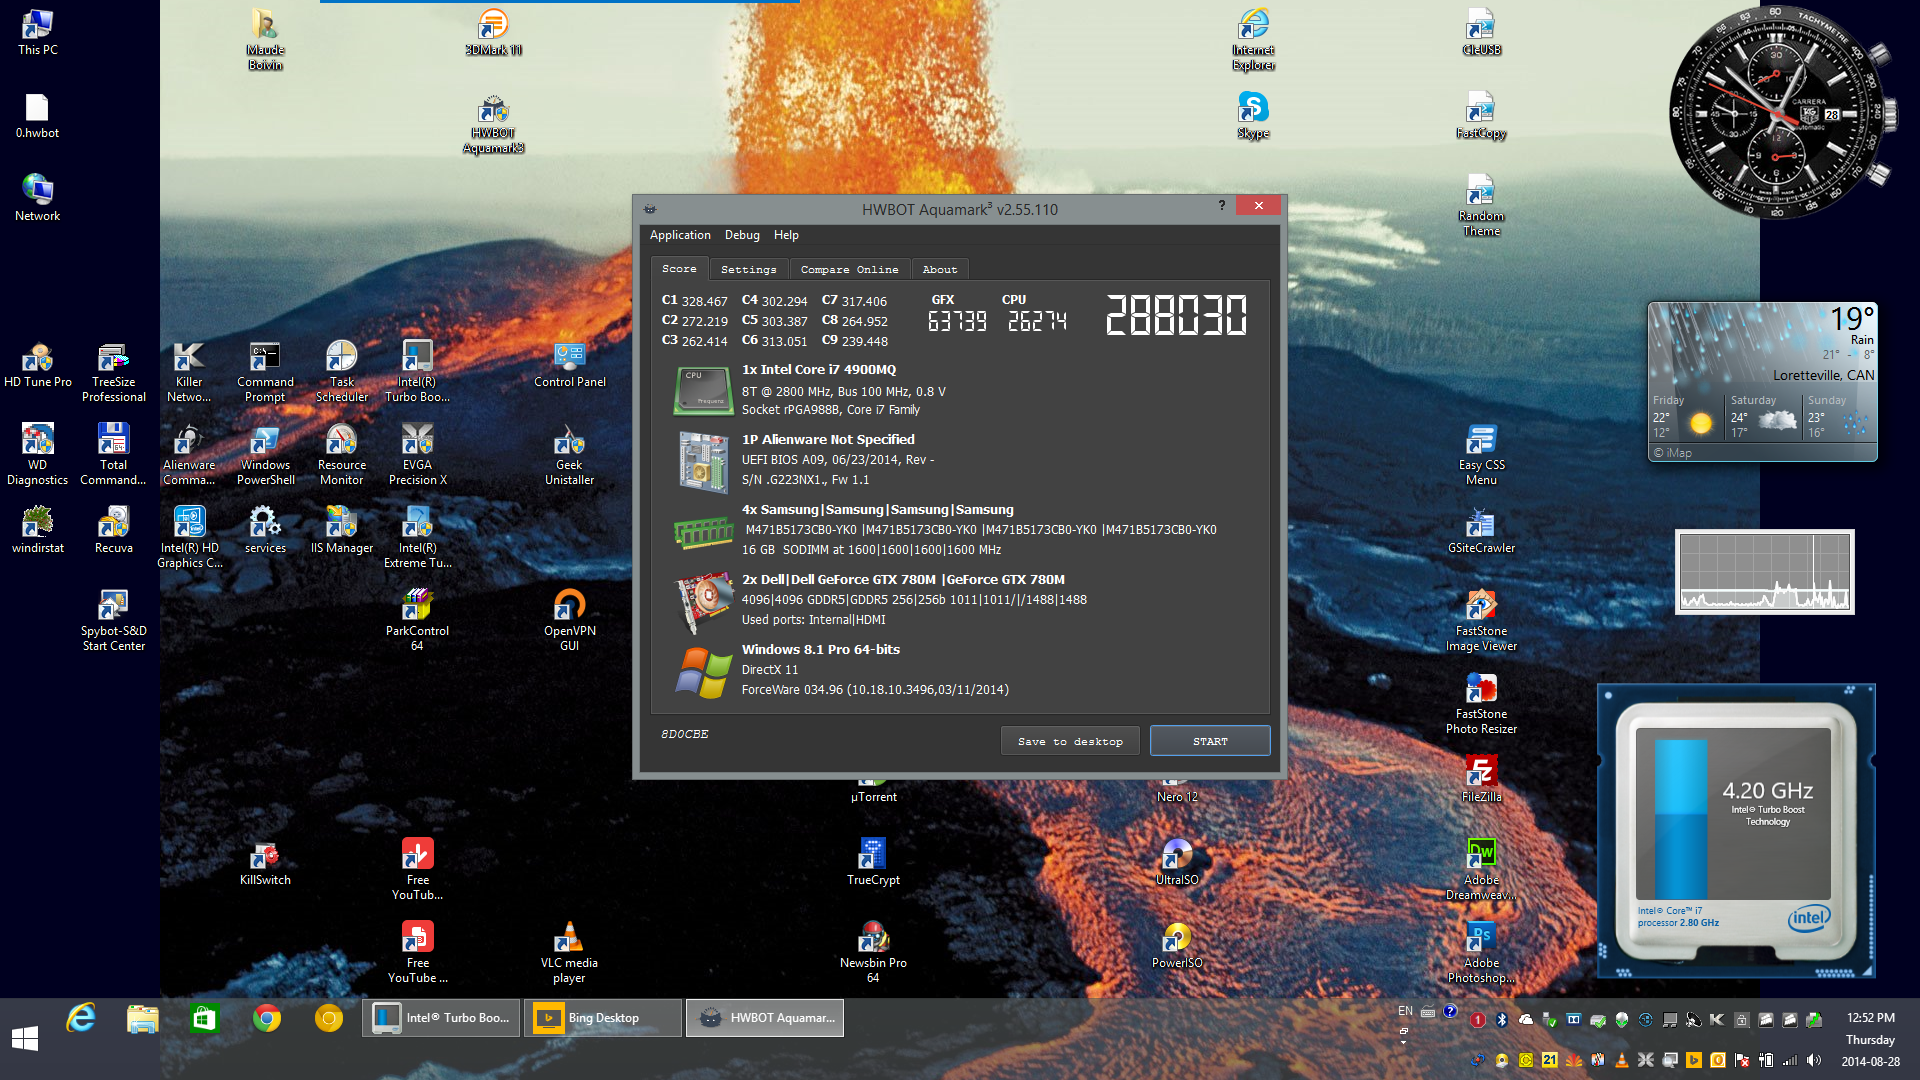This screenshot has height=1080, width=1920.
Task: Click the START benchmark button
Action: (x=1210, y=741)
